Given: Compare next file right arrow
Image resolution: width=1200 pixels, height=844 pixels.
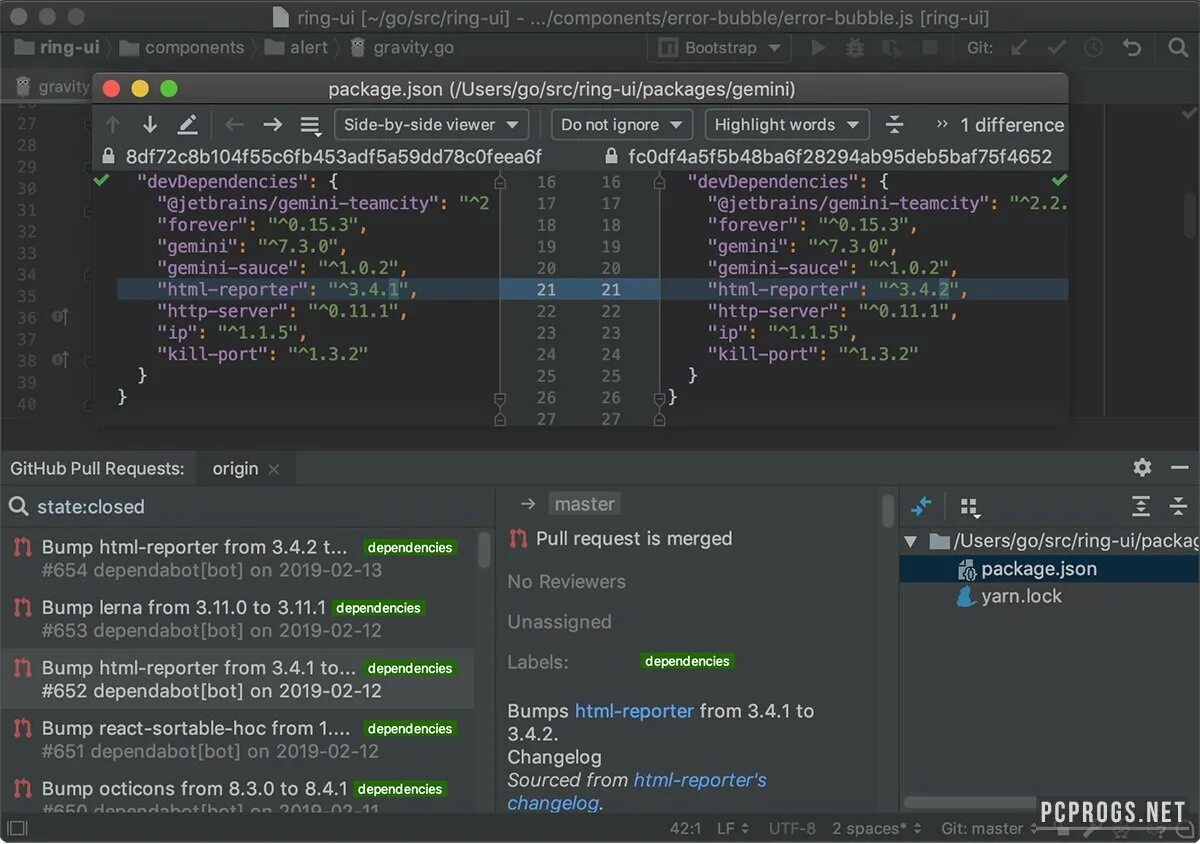Looking at the screenshot, I should (x=272, y=125).
